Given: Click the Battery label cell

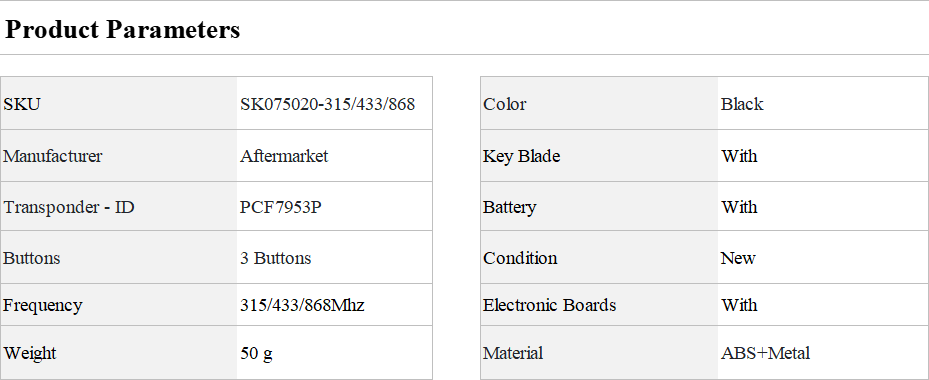Looking at the screenshot, I should click(x=599, y=207).
